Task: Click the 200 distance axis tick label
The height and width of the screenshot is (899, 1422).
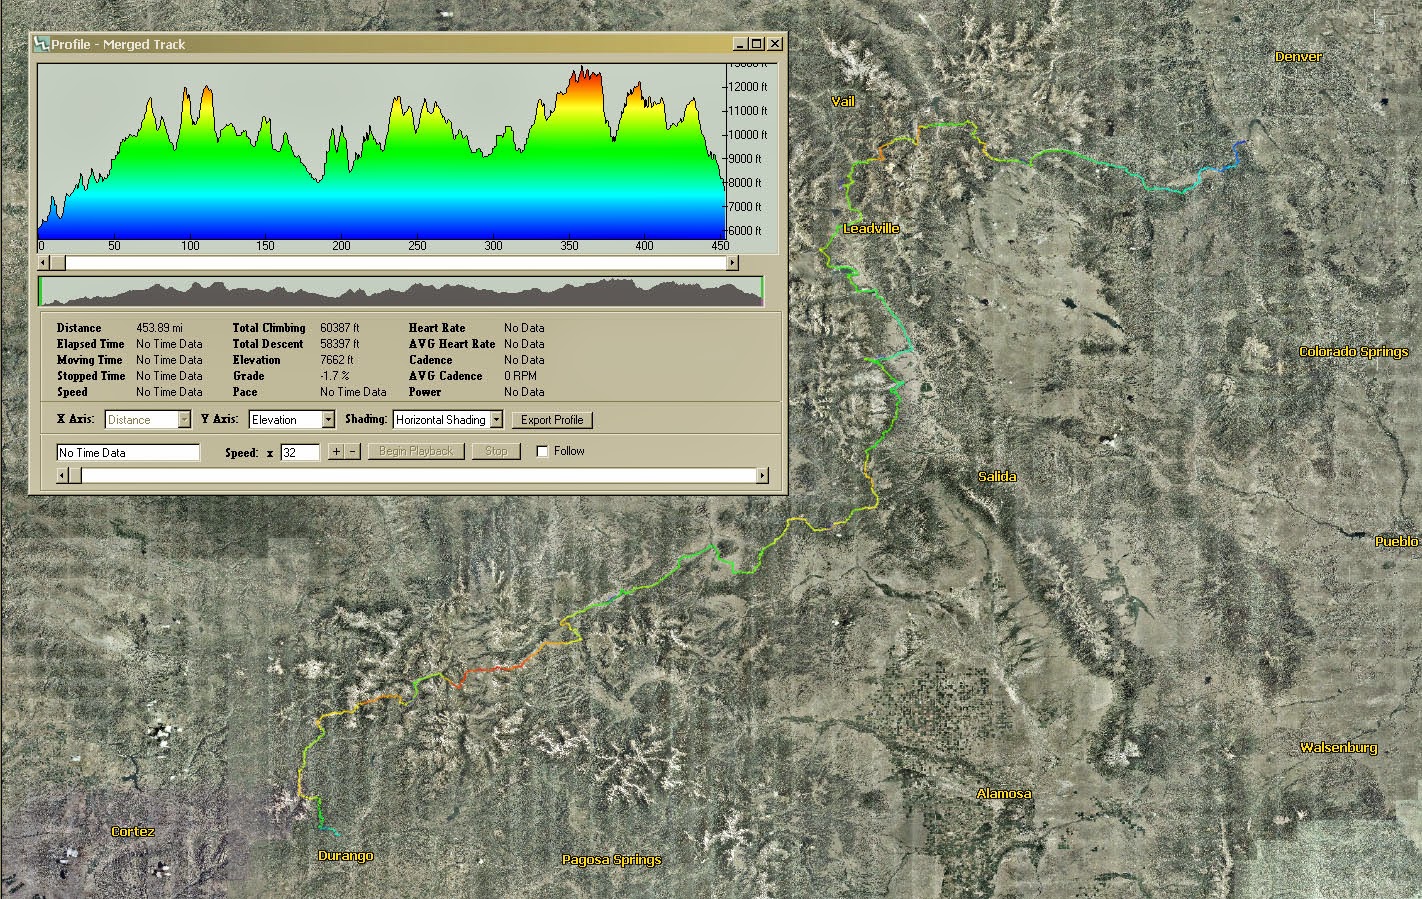Action: [341, 246]
